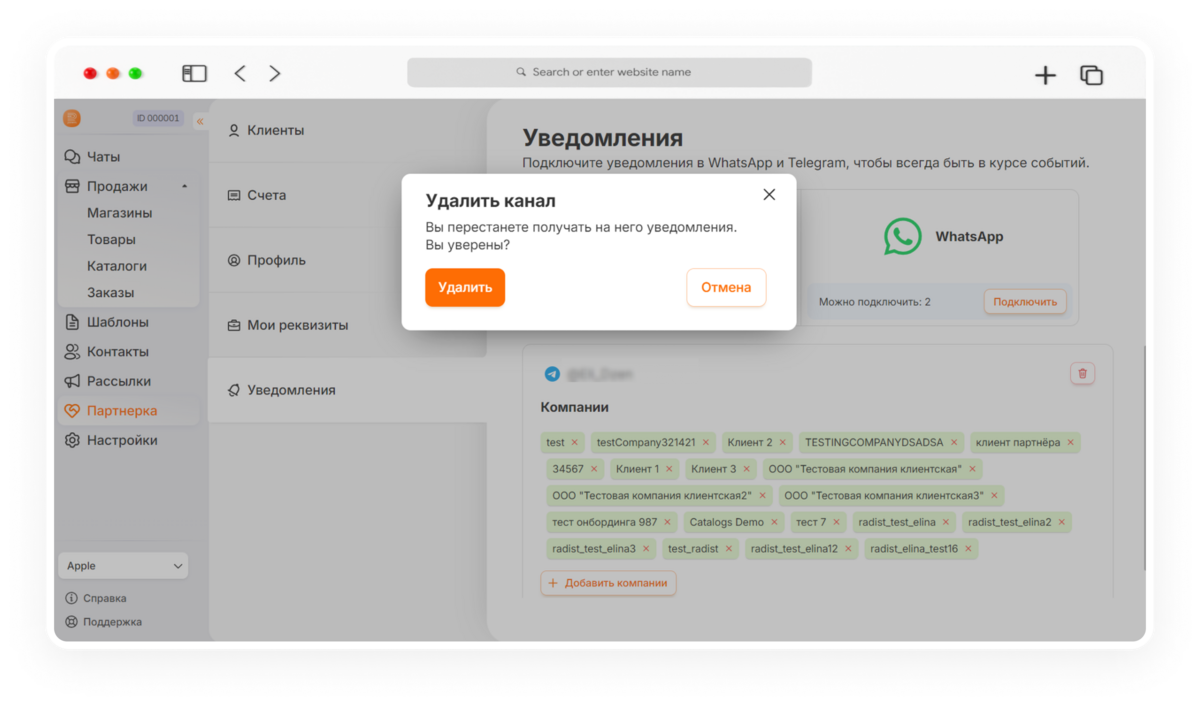Remove the TESTINGCOMPANYDSADSA tag

tap(954, 442)
